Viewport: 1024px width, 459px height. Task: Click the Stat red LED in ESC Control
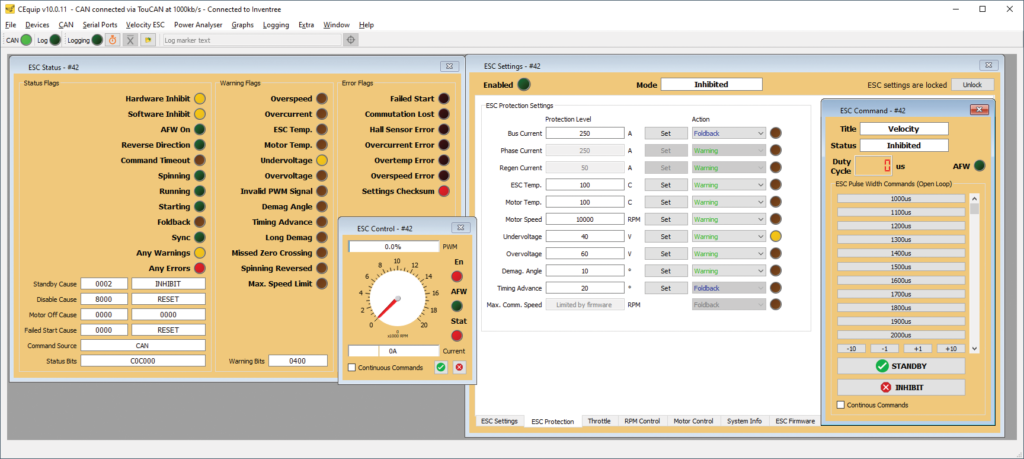click(458, 336)
